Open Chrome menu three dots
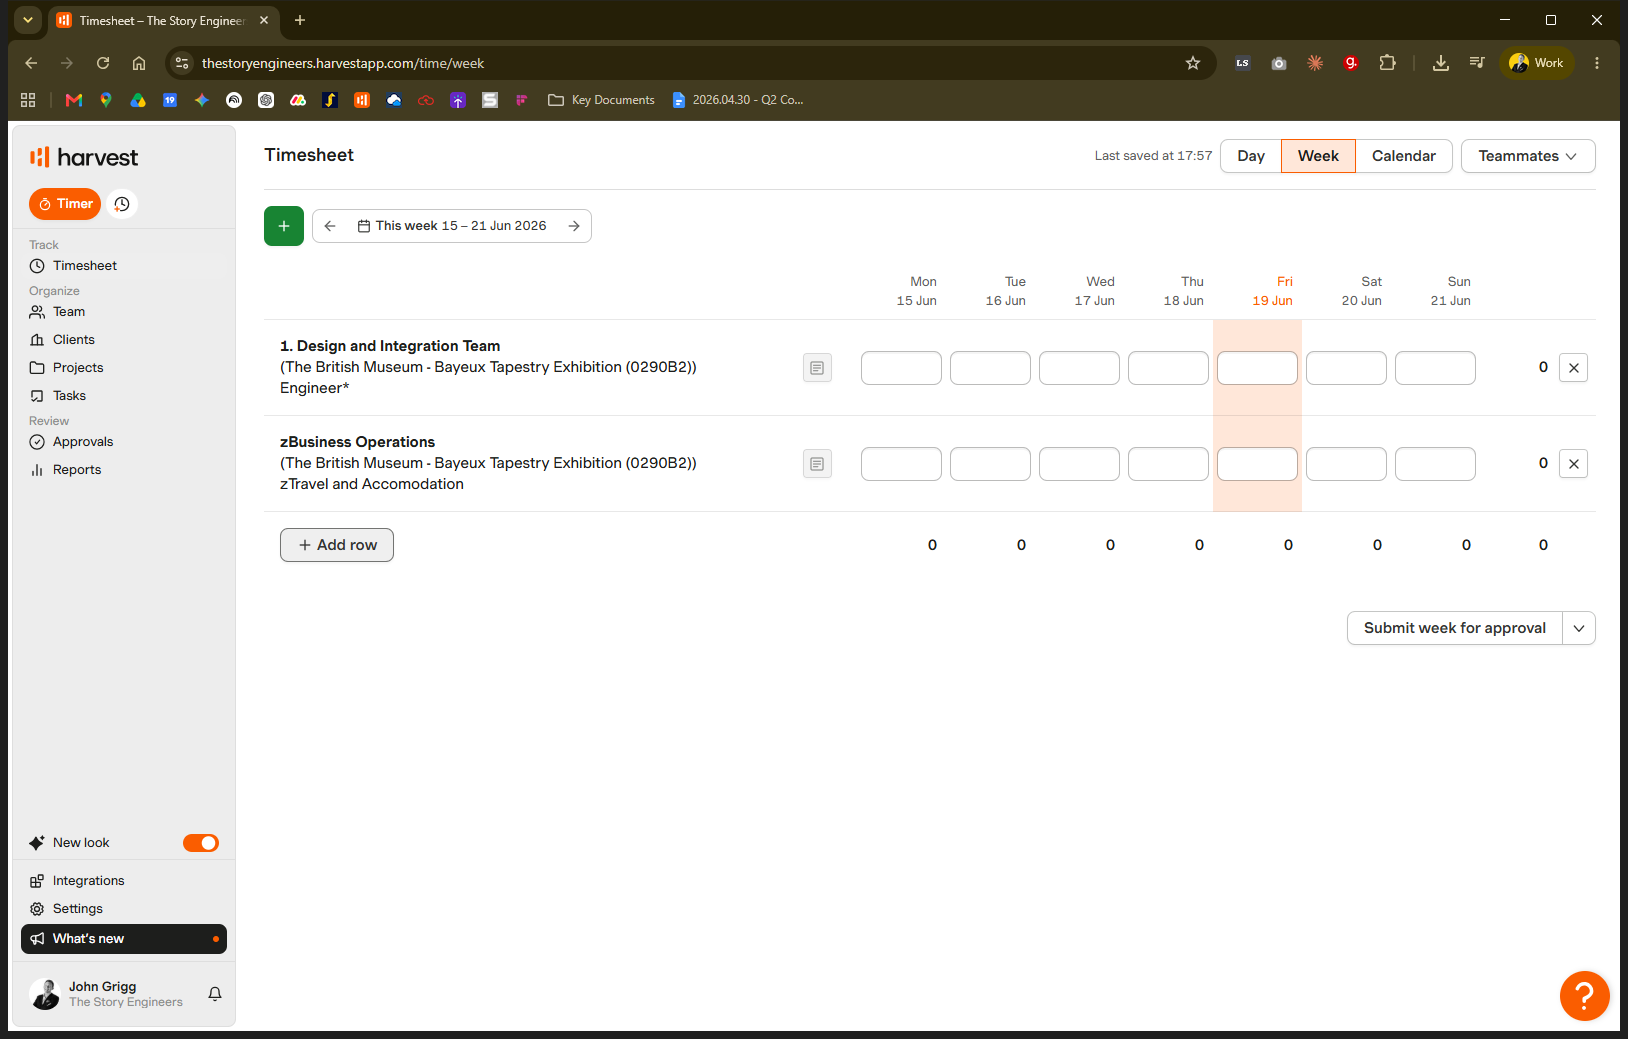Viewport: 1628px width, 1039px height. (x=1597, y=63)
